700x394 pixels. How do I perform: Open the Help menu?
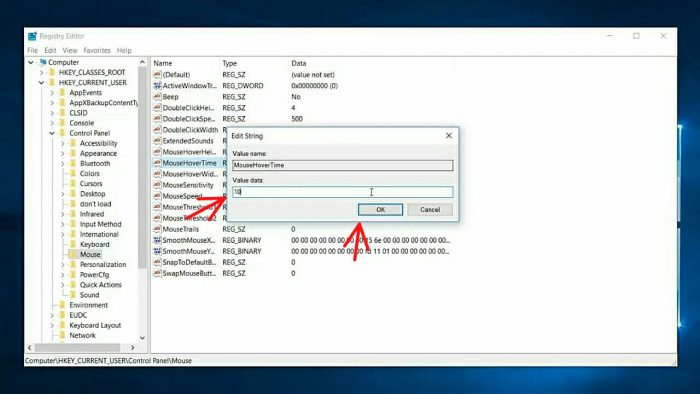[x=124, y=50]
